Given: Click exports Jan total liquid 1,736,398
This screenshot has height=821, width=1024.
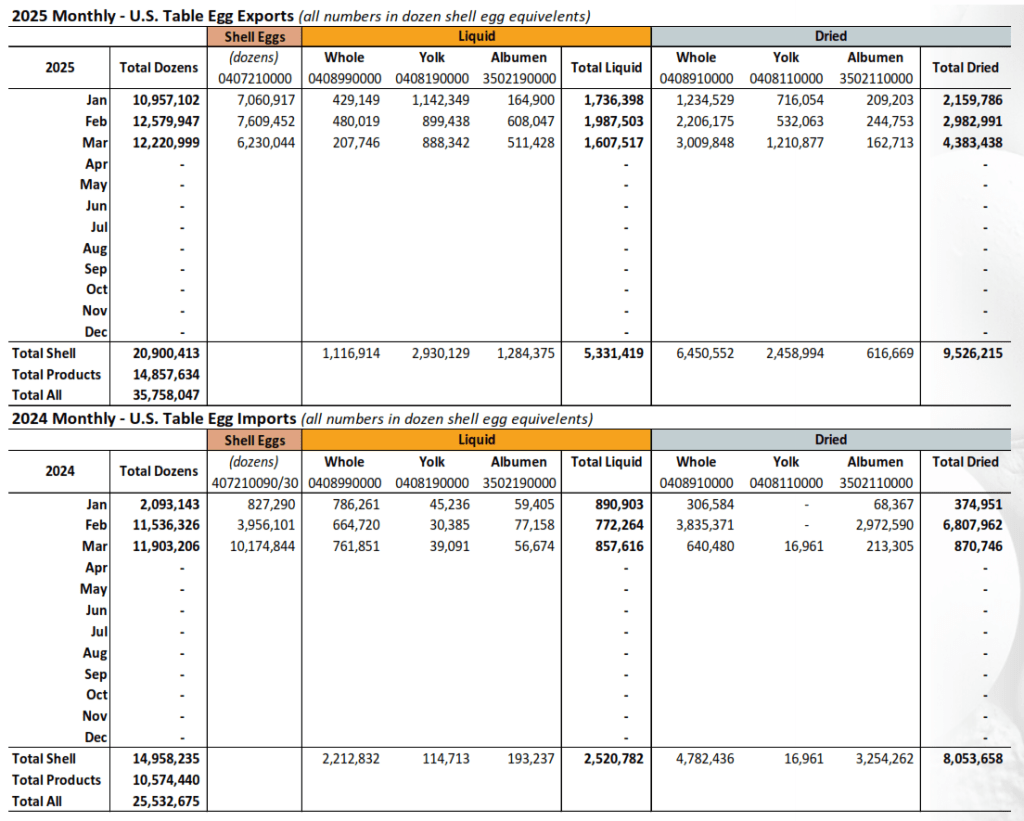Looking at the screenshot, I should [614, 100].
